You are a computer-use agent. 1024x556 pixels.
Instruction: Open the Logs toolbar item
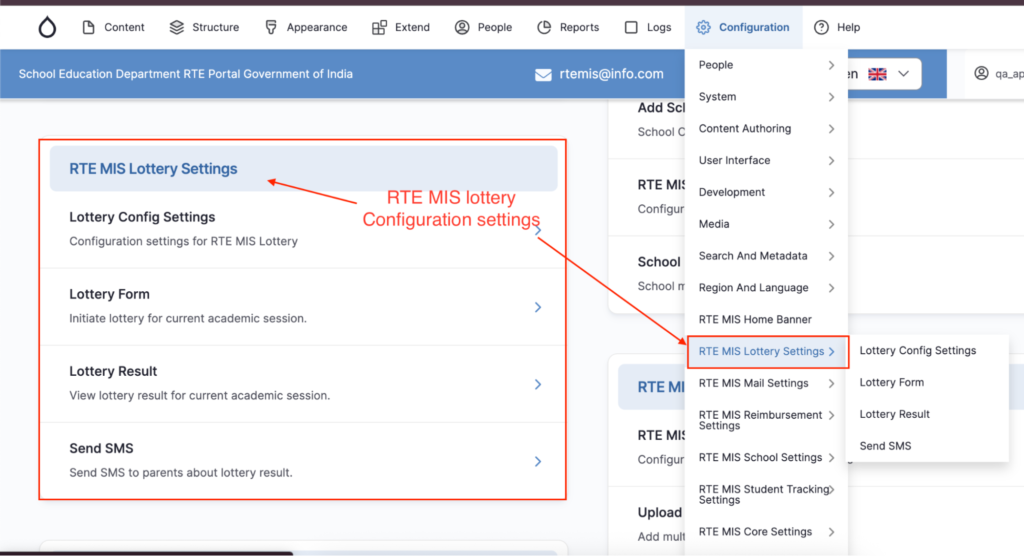648,27
